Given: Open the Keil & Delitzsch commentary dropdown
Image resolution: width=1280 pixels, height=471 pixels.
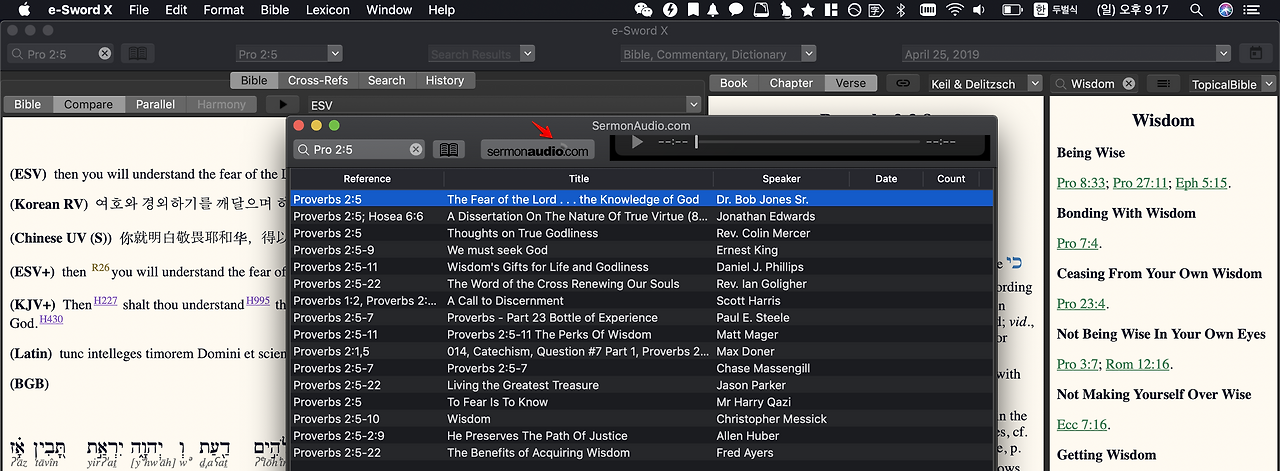Looking at the screenshot, I should 1034,84.
